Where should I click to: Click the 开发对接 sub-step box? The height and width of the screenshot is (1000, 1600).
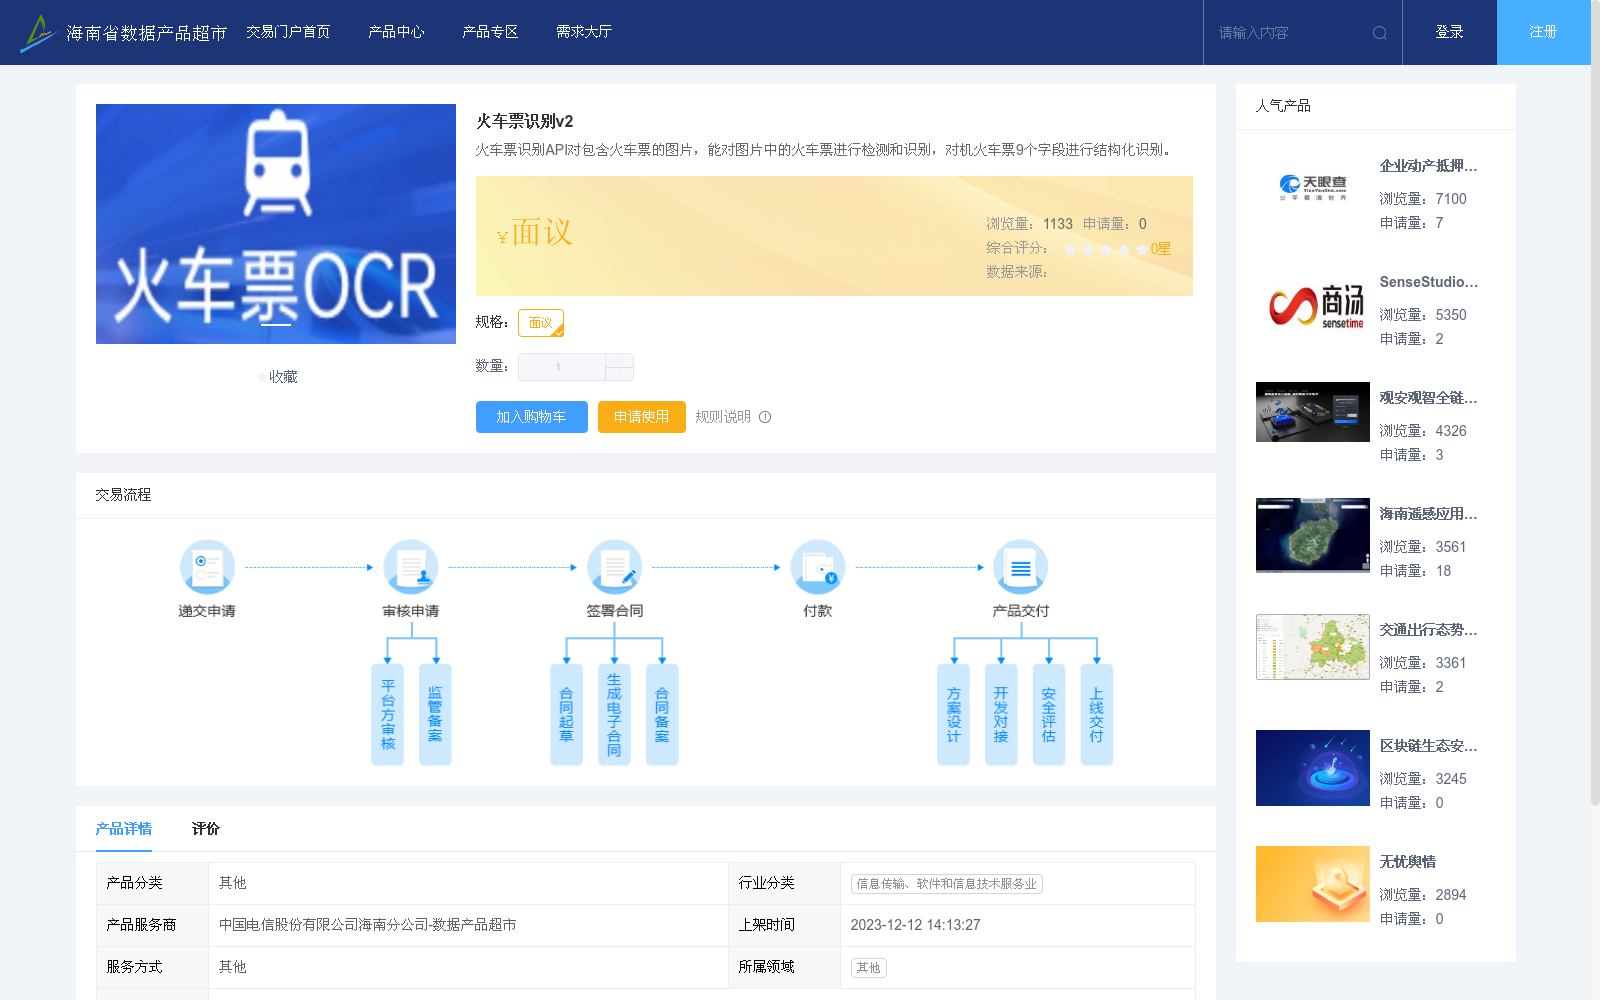point(1001,714)
